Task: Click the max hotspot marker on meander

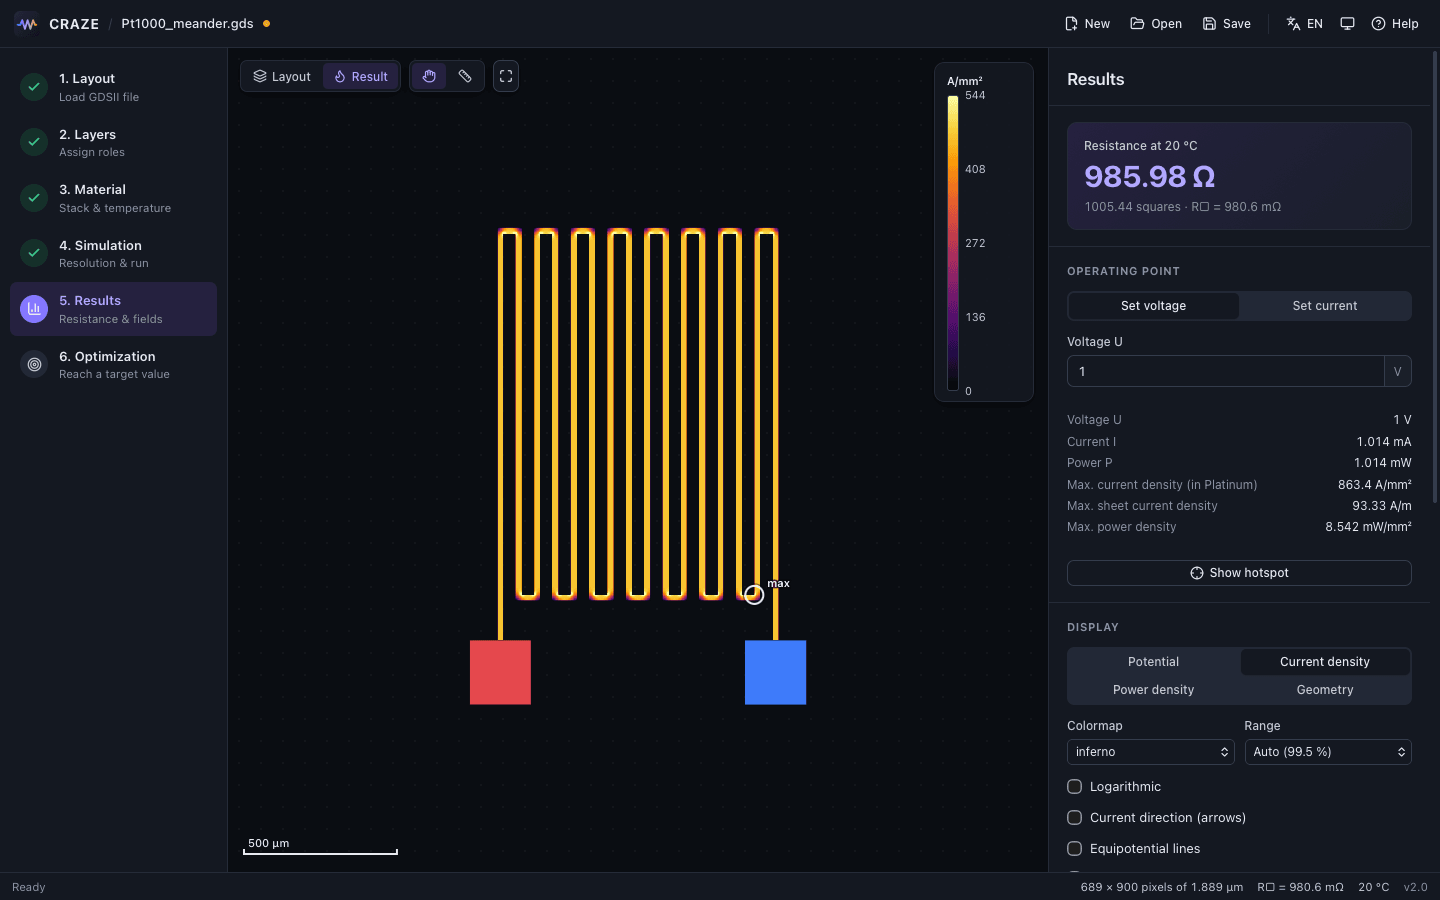Action: tap(754, 595)
